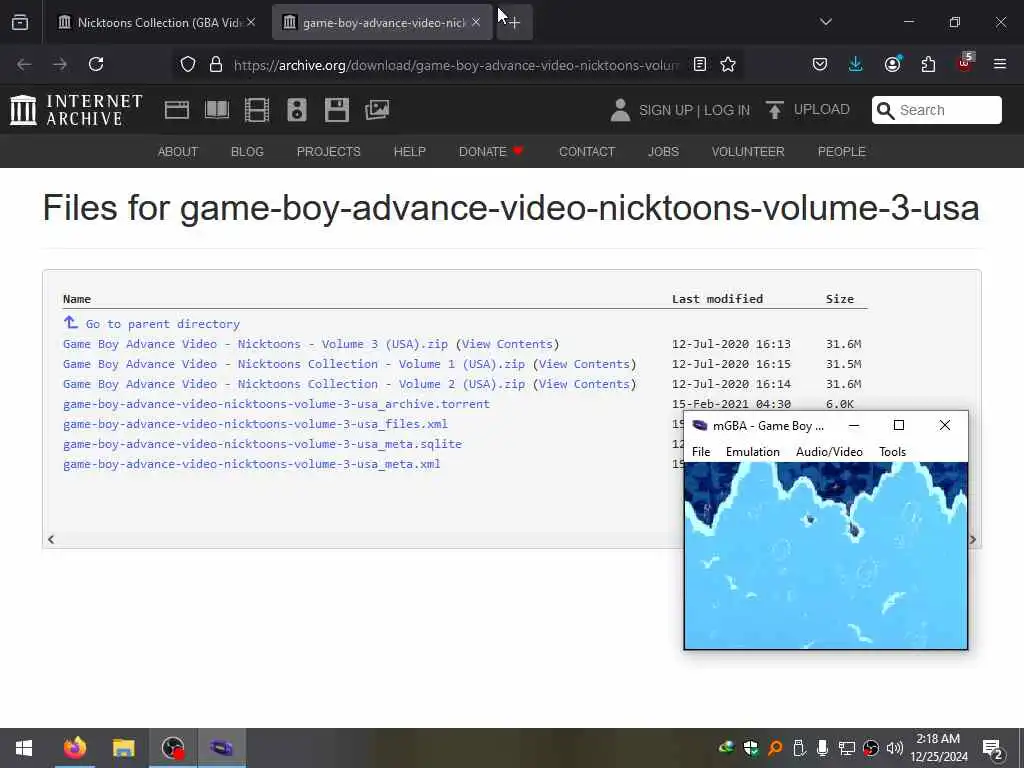Open Wayback Machine web icon
This screenshot has width=1024, height=768.
click(177, 110)
